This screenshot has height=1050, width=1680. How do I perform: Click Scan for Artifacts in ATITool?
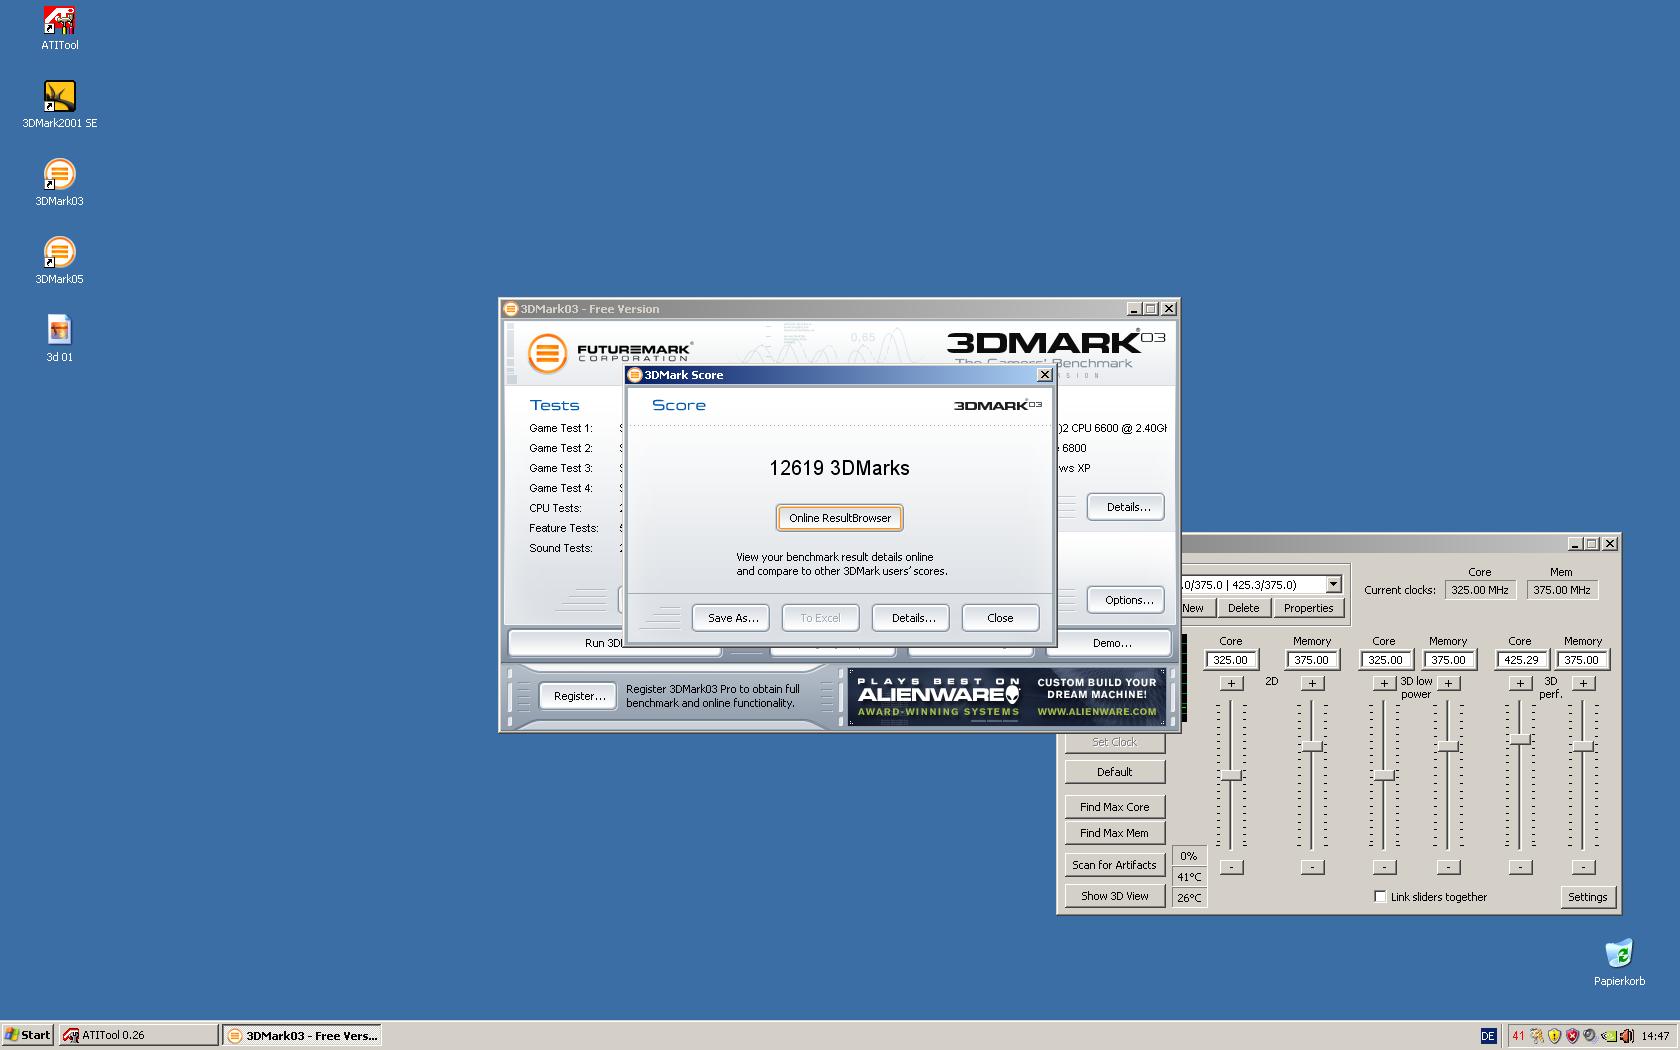pos(1114,865)
